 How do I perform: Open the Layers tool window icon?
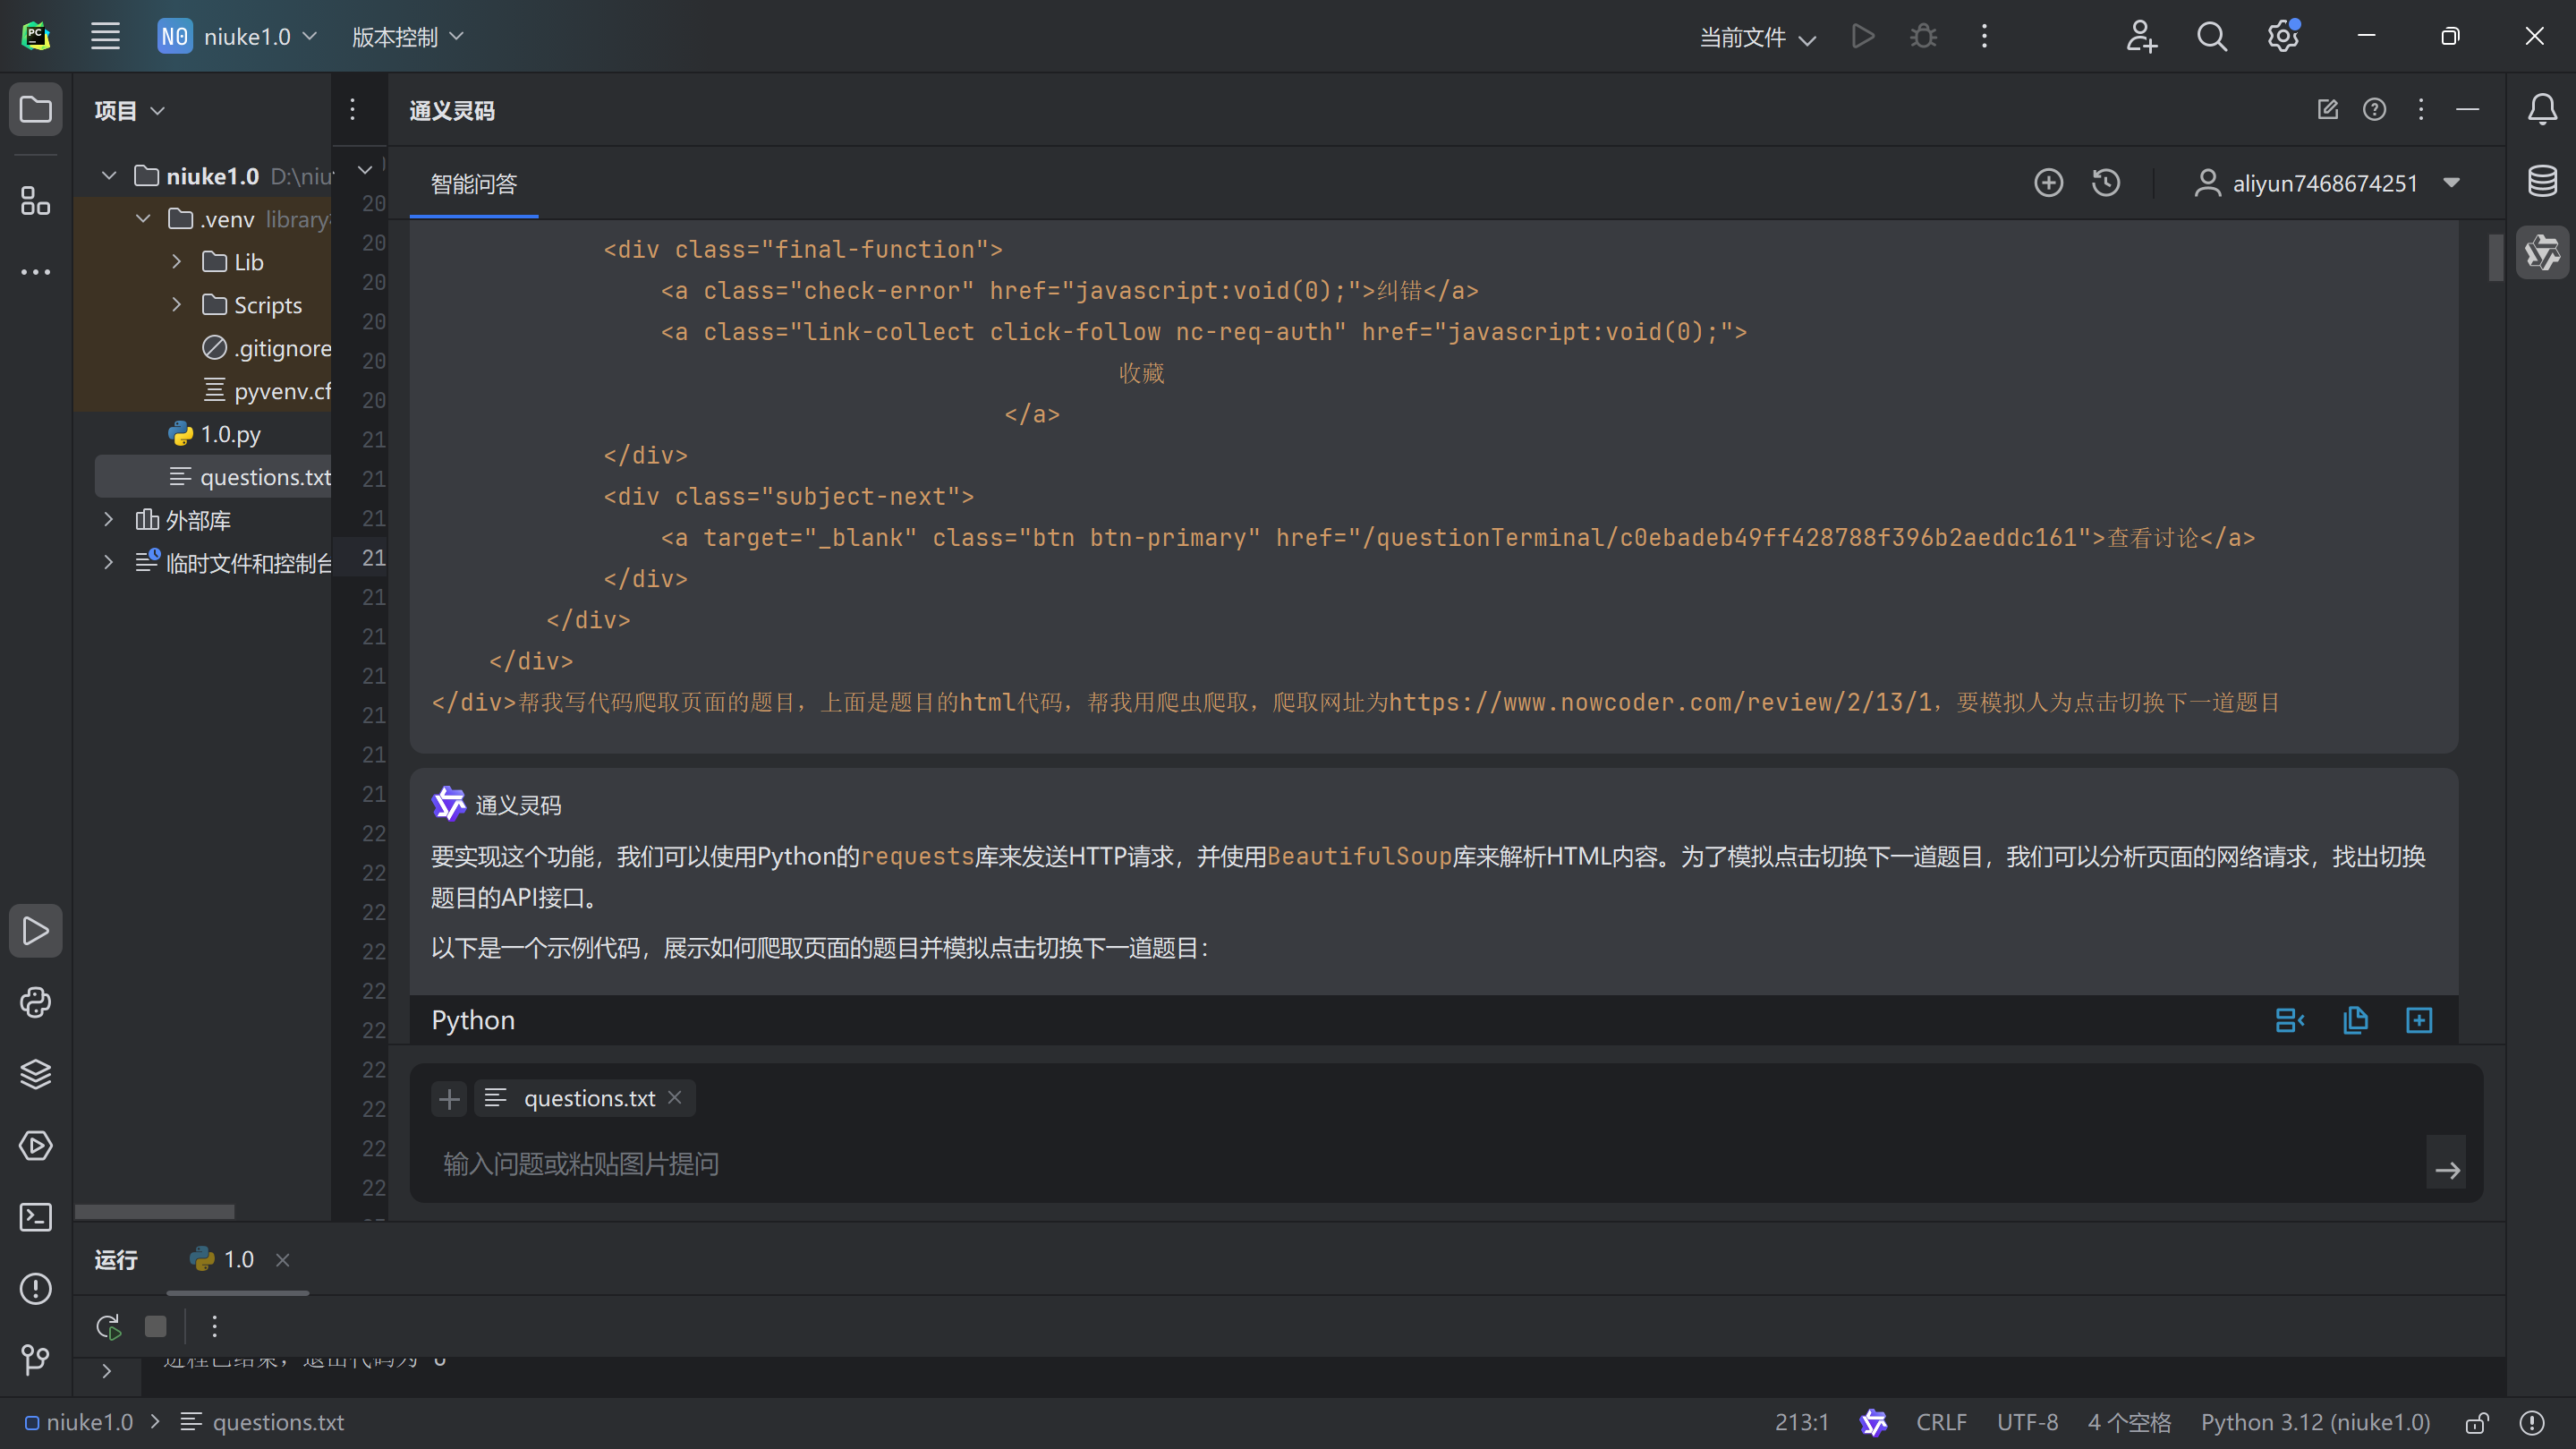(x=36, y=1074)
